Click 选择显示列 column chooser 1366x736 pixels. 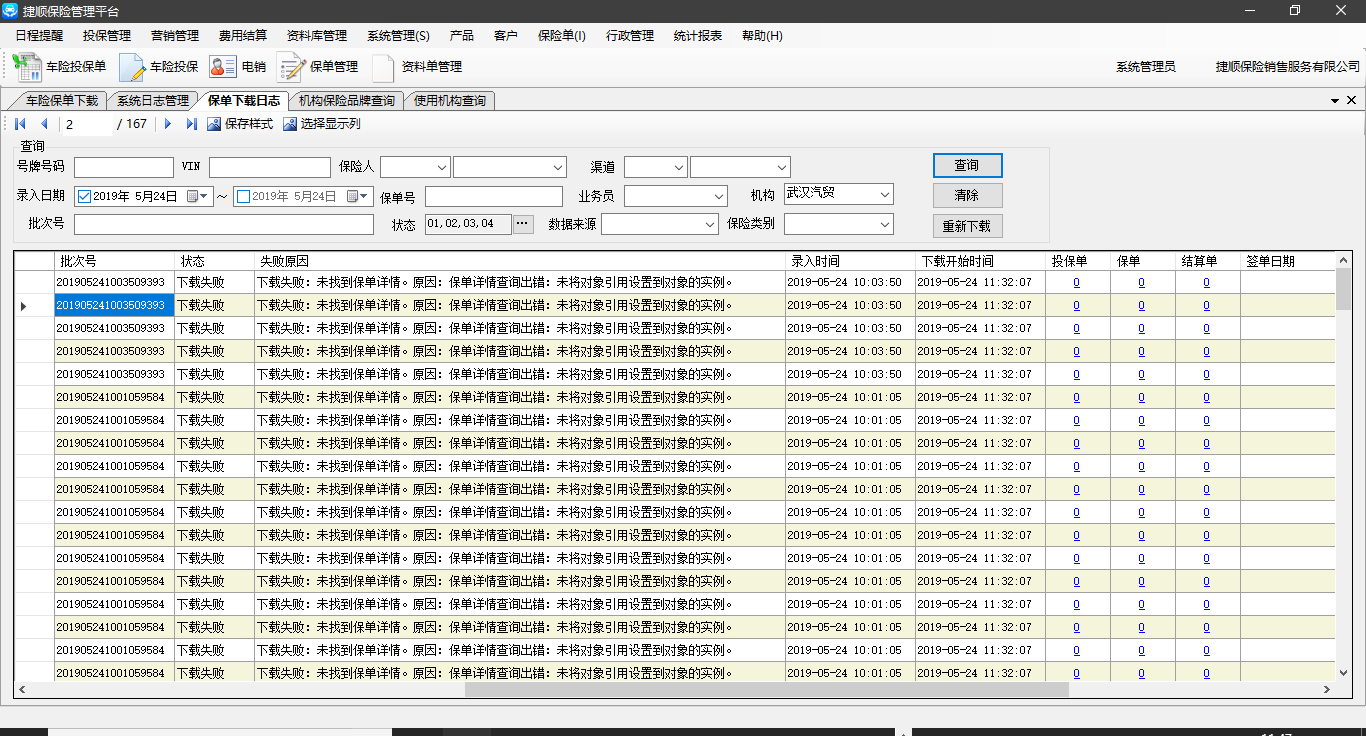[x=290, y=124]
